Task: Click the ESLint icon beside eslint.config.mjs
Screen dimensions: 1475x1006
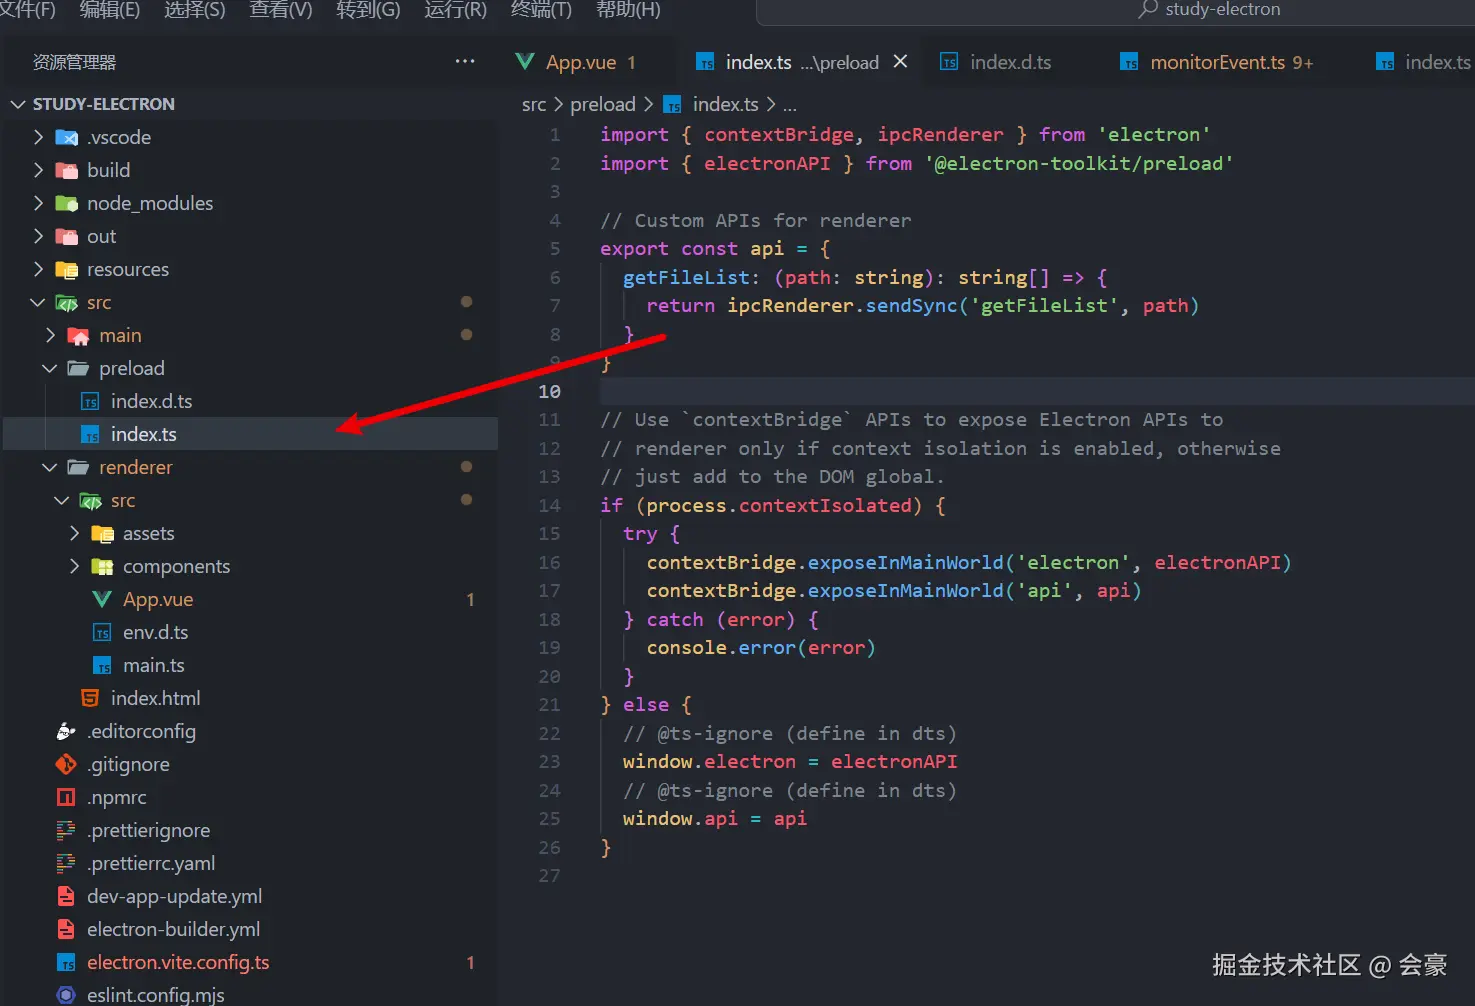Action: (x=66, y=995)
